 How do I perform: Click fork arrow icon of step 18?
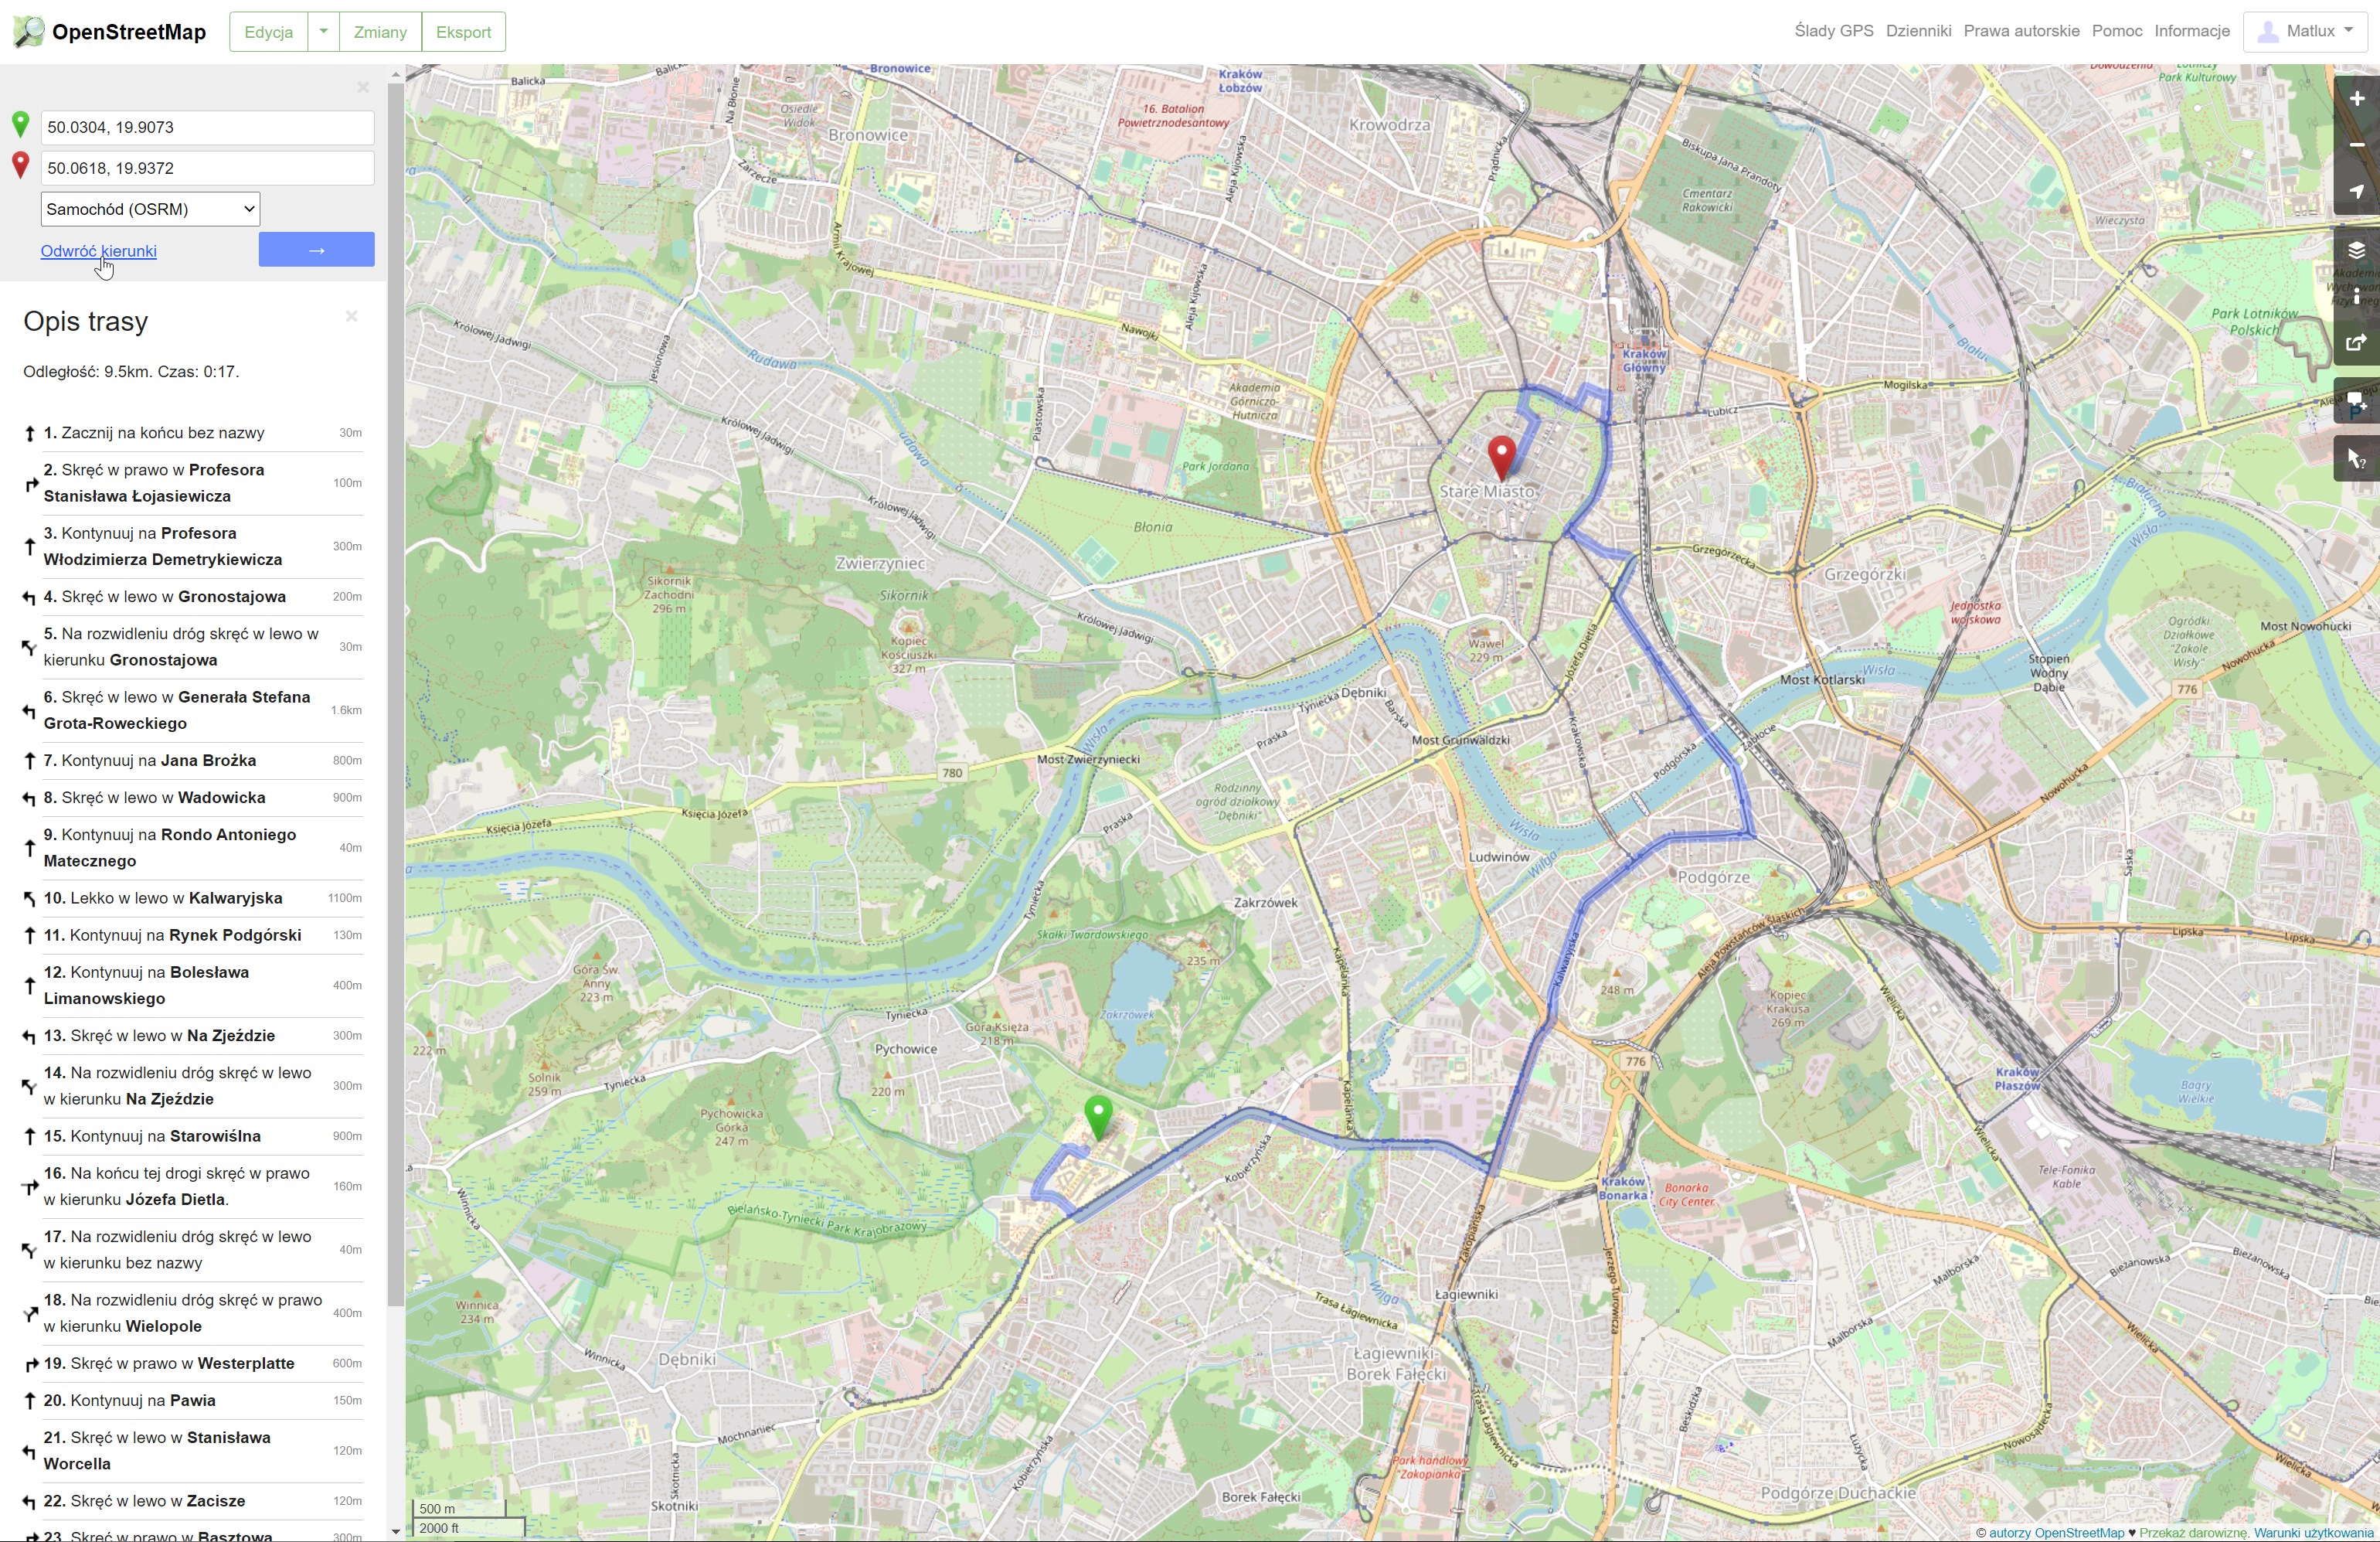(x=30, y=1314)
